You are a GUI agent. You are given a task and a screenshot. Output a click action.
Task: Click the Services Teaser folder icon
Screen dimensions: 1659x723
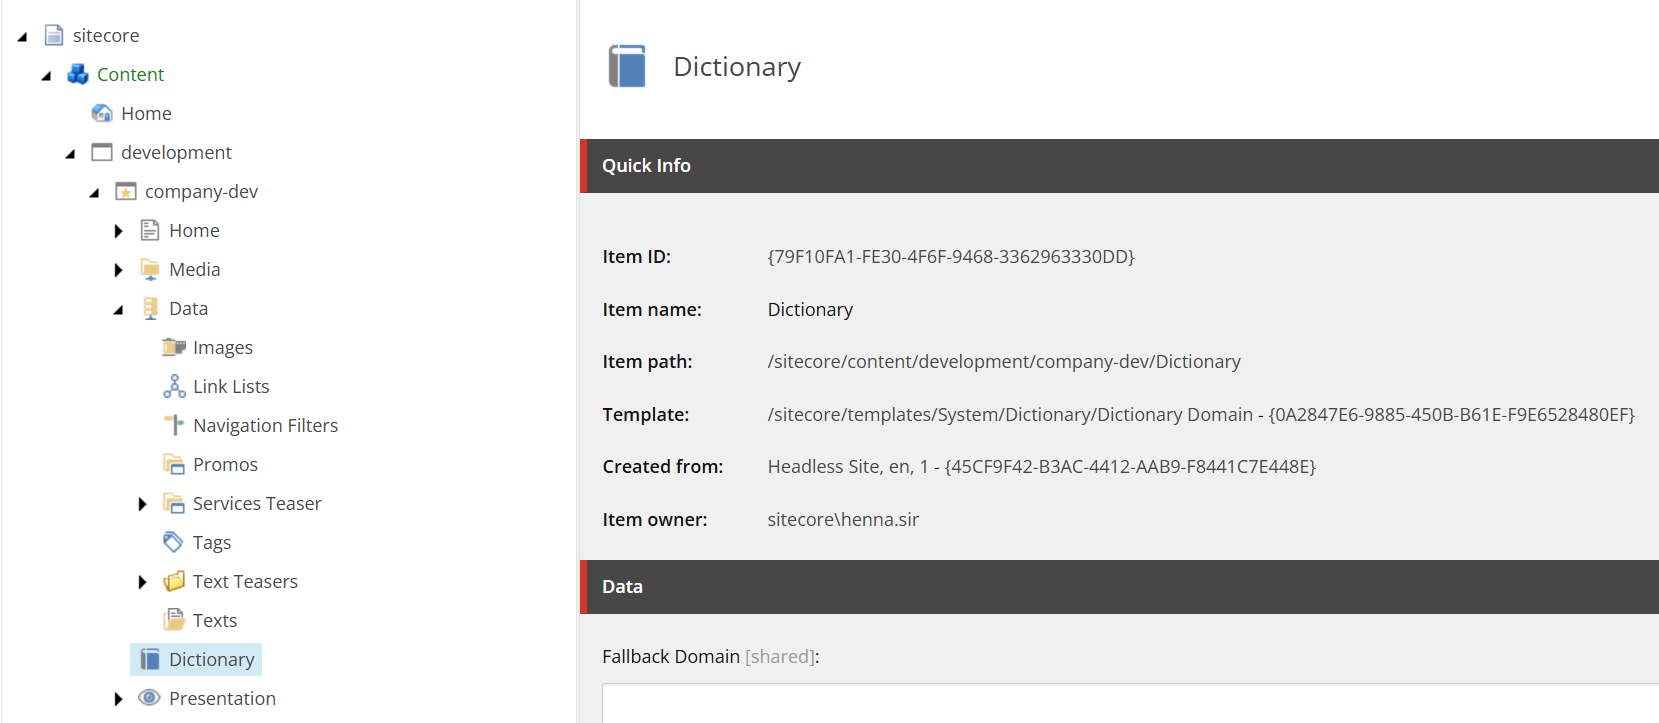(174, 503)
